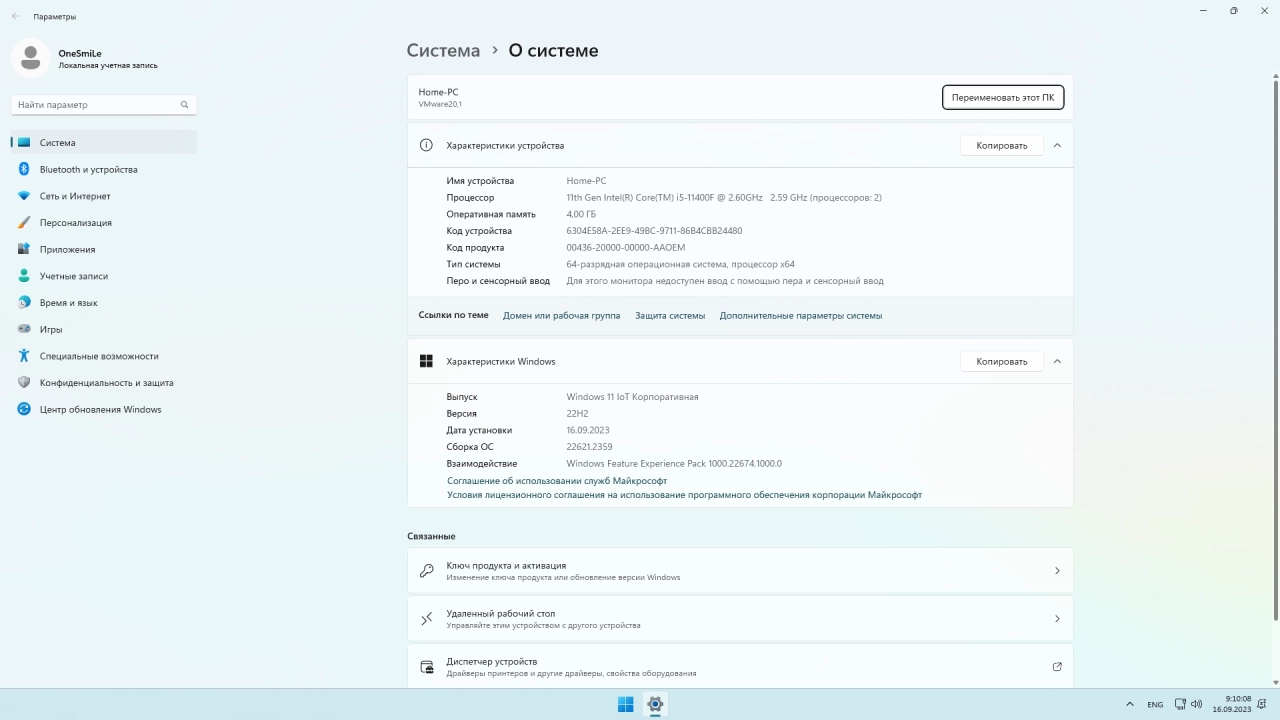Open Персонализация settings page
The image size is (1280, 720).
click(104, 223)
